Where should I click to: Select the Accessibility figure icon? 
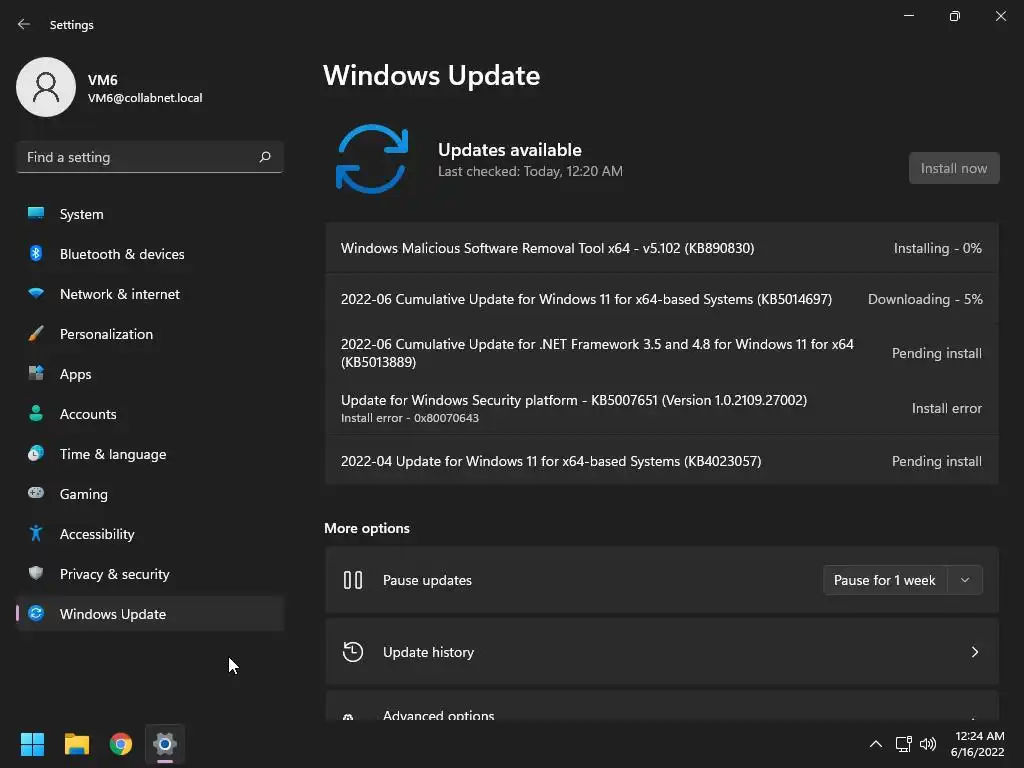pyautogui.click(x=36, y=534)
